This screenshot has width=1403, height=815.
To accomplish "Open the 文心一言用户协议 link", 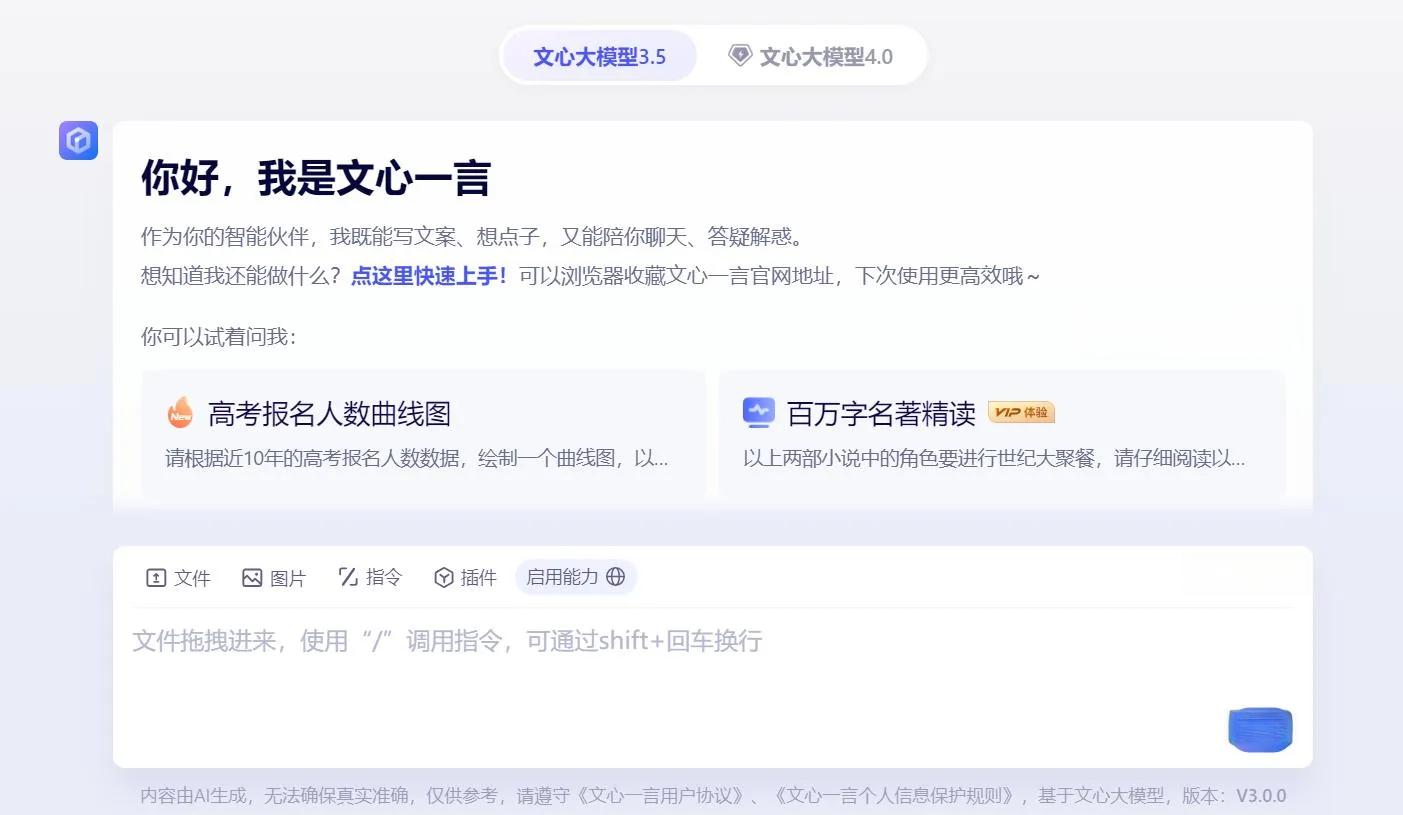I will pos(664,796).
